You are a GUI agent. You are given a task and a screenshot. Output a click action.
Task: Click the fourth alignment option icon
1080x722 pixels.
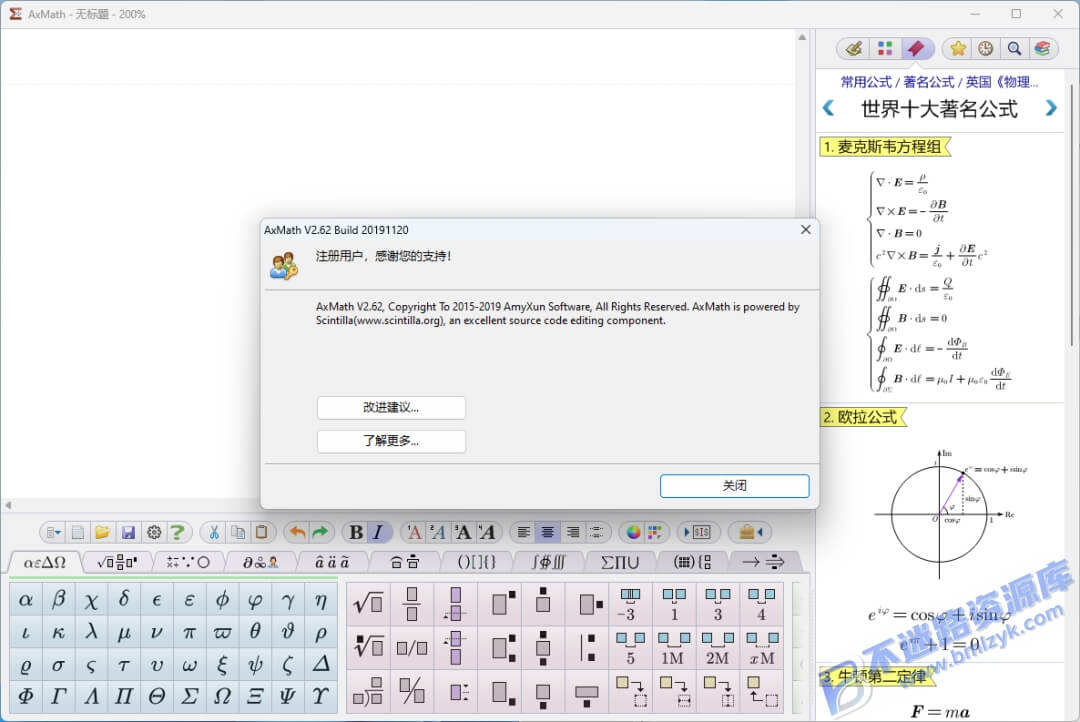596,533
